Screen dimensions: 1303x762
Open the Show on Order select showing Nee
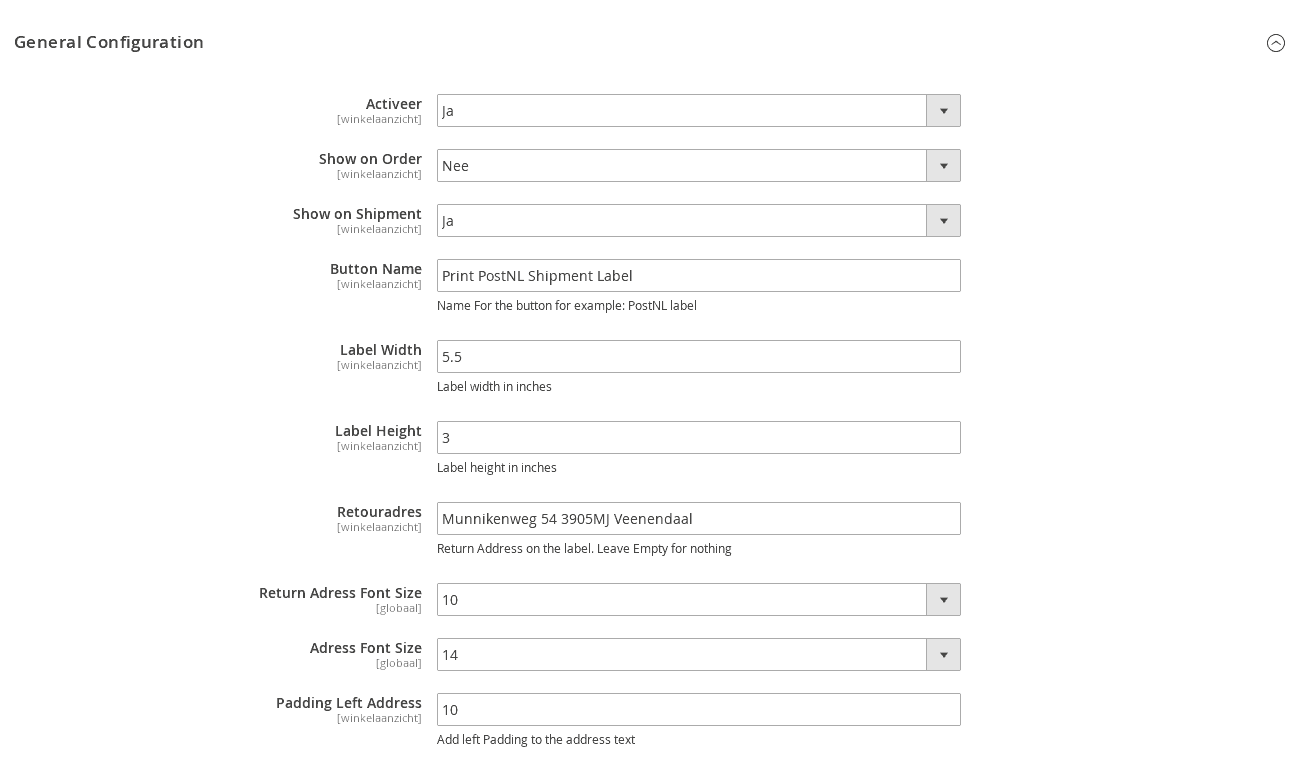pos(698,166)
